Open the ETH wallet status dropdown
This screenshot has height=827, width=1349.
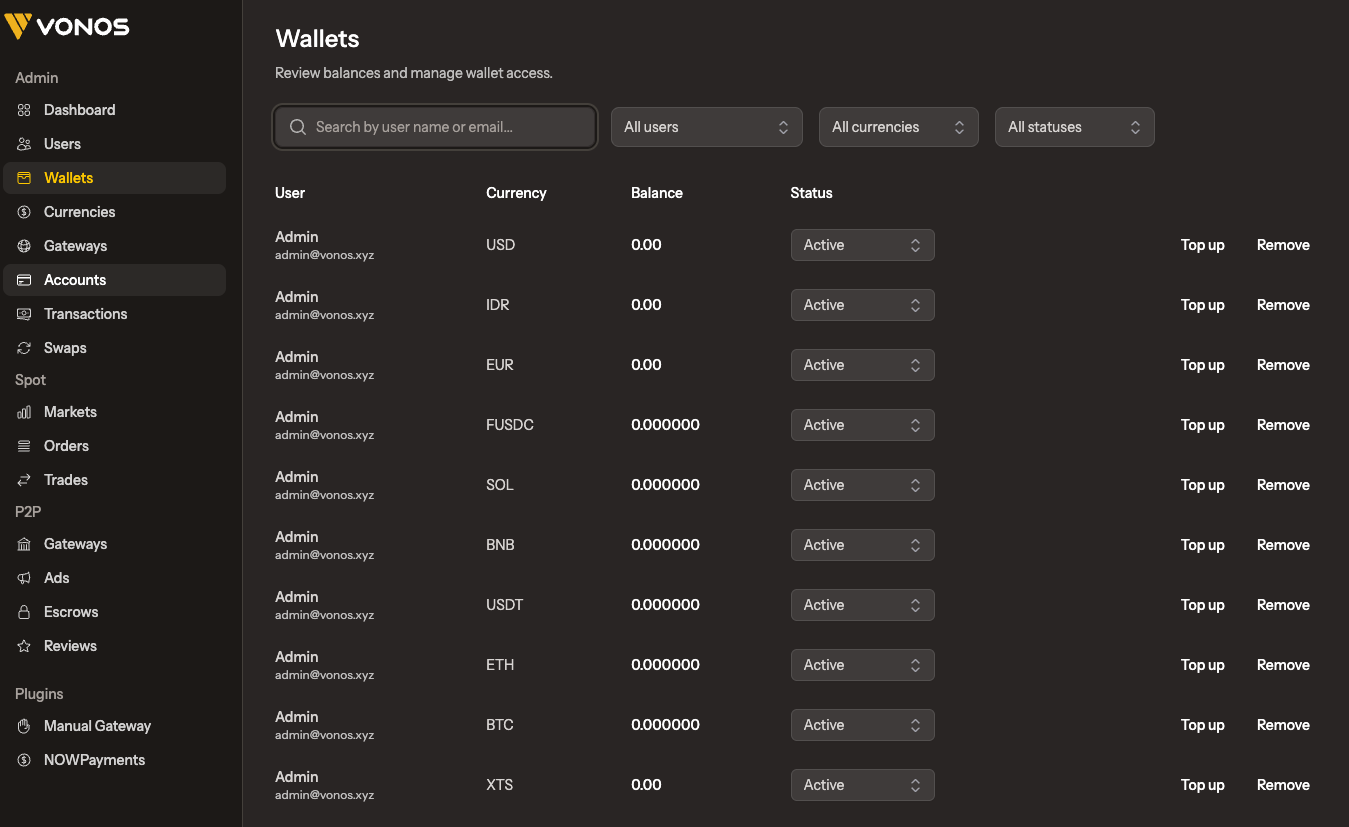coord(862,665)
